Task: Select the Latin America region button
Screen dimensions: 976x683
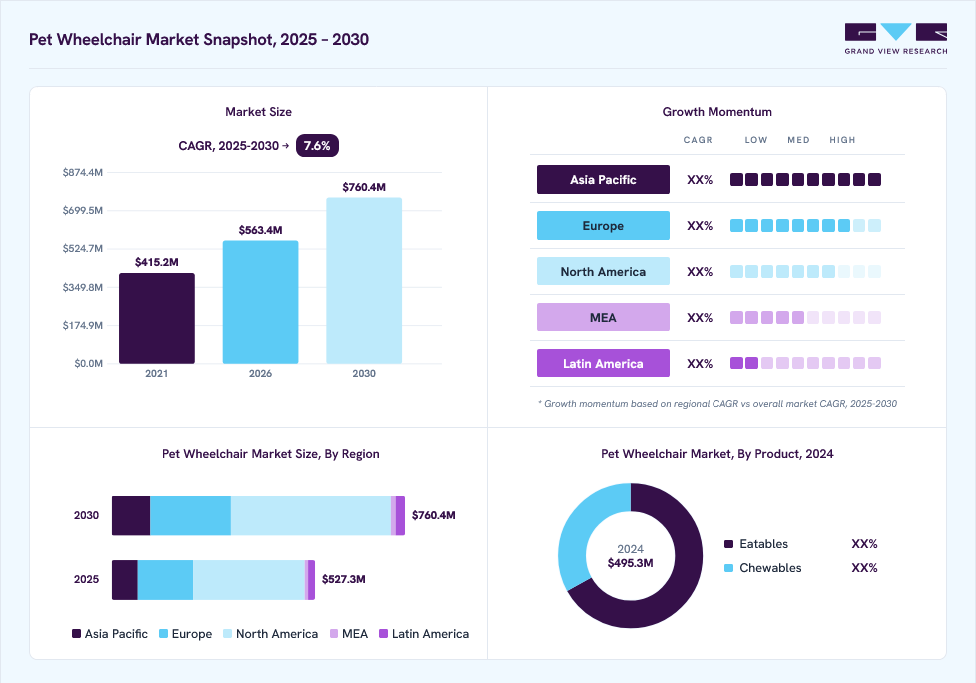Action: [x=603, y=364]
